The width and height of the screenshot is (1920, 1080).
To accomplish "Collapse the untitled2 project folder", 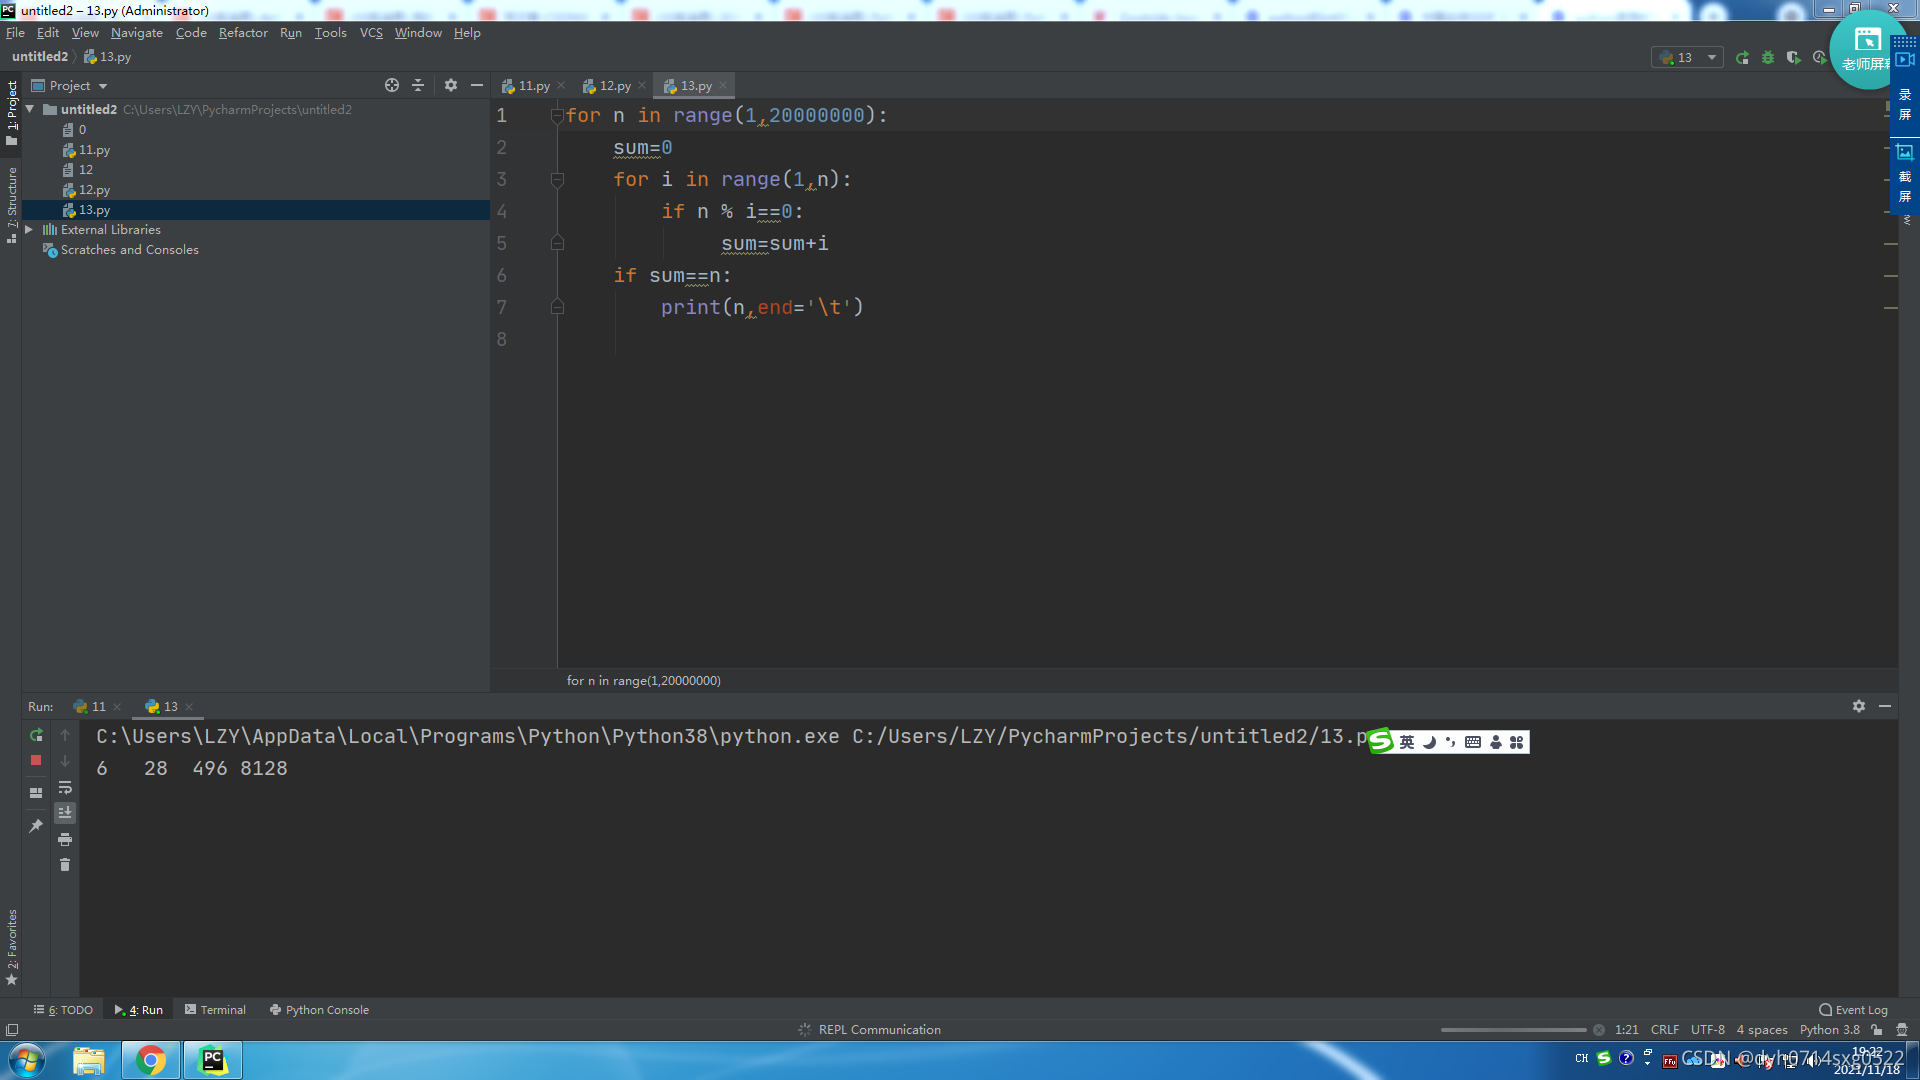I will (30, 109).
